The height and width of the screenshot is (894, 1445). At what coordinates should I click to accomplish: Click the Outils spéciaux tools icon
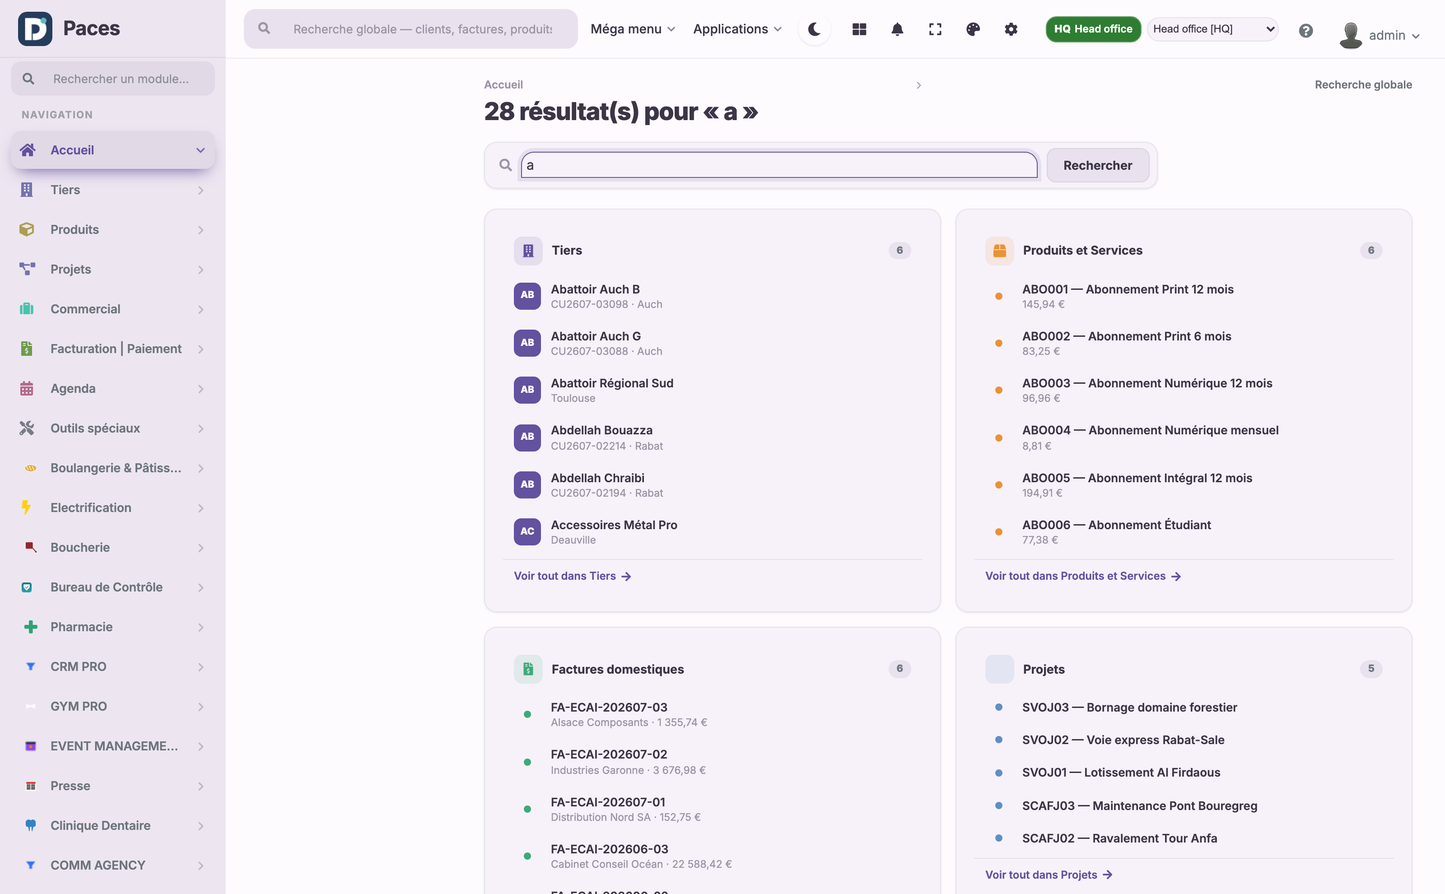tap(27, 428)
